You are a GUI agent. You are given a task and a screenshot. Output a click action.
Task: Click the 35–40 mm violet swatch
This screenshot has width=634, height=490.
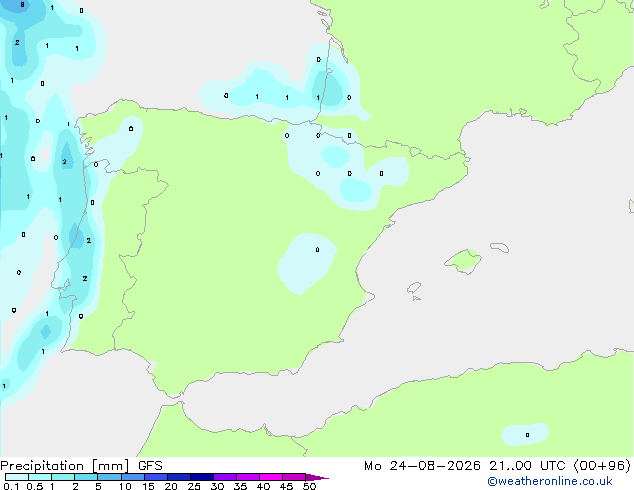[x=247, y=477]
